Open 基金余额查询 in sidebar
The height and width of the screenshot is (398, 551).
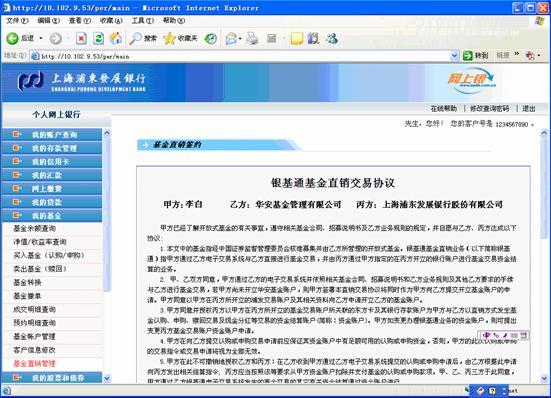(x=34, y=229)
